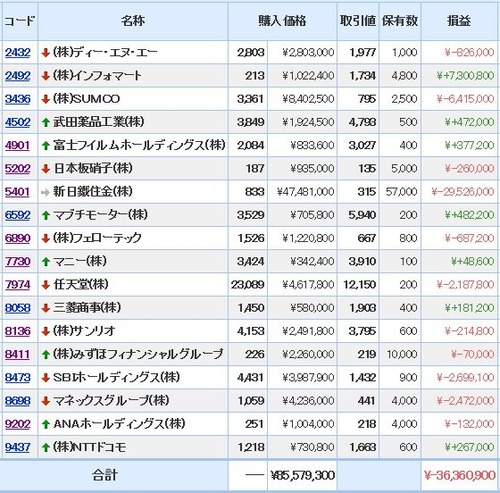Viewport: 500px width, 493px height.
Task: Click purchase amount ¥47,481,000
Action: (305, 192)
